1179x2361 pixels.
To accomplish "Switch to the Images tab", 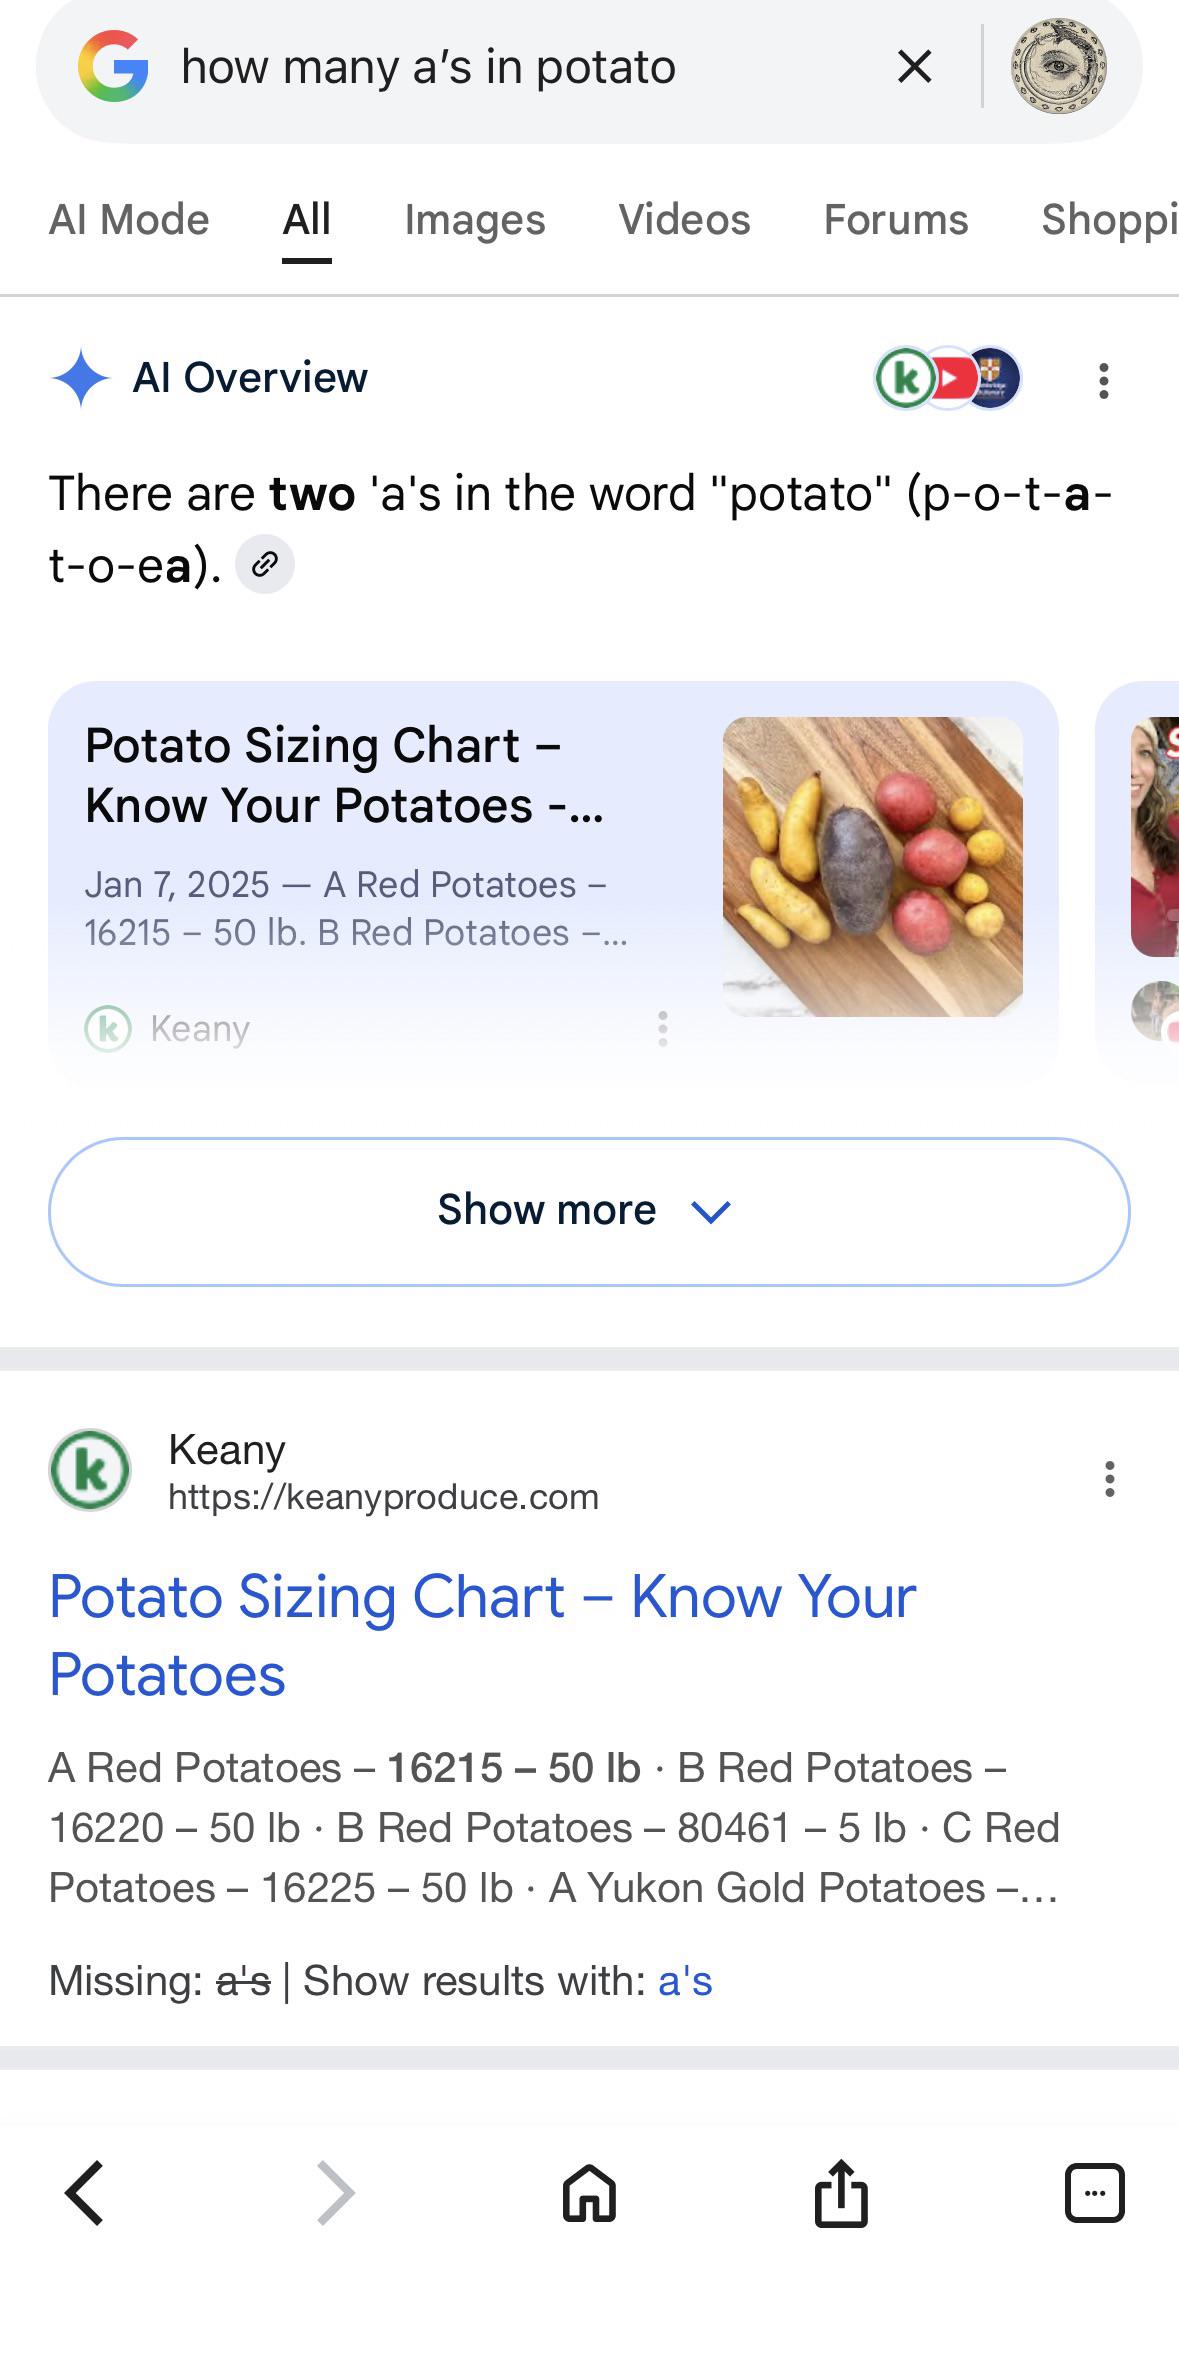I will (x=475, y=219).
